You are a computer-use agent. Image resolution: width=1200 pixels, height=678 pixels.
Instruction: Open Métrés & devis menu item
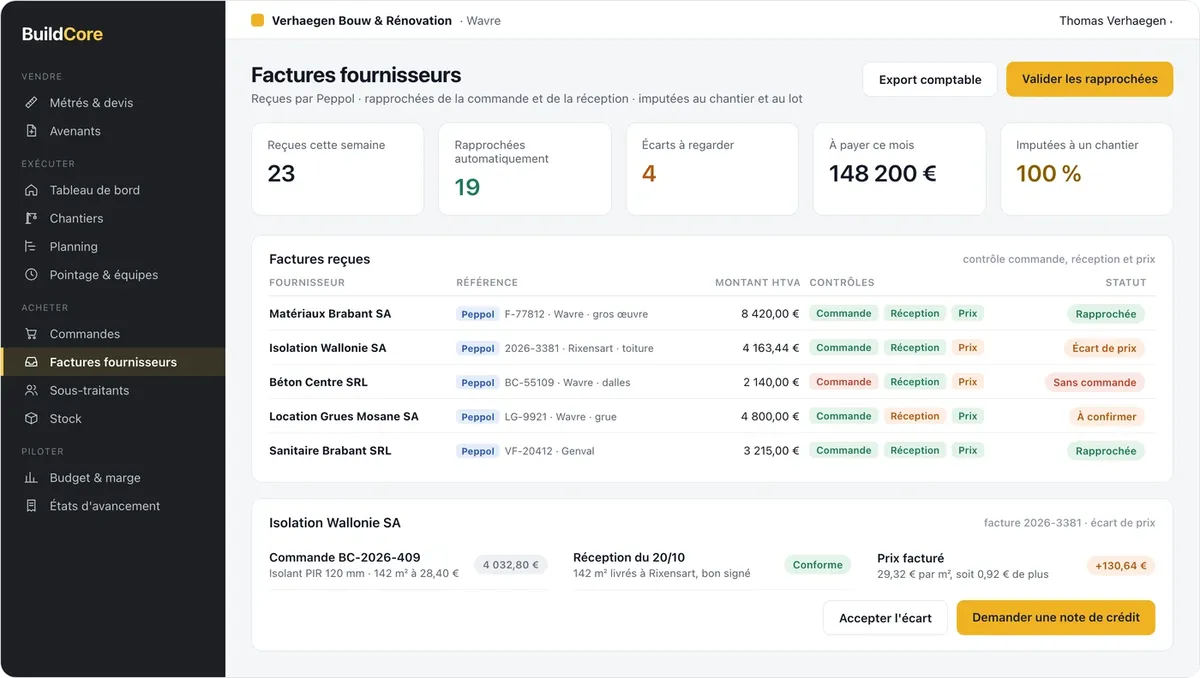[112, 103]
